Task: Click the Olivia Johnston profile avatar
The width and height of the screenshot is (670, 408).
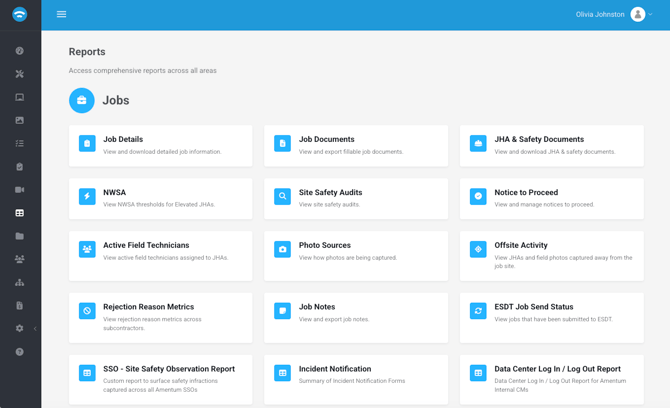Action: (638, 14)
